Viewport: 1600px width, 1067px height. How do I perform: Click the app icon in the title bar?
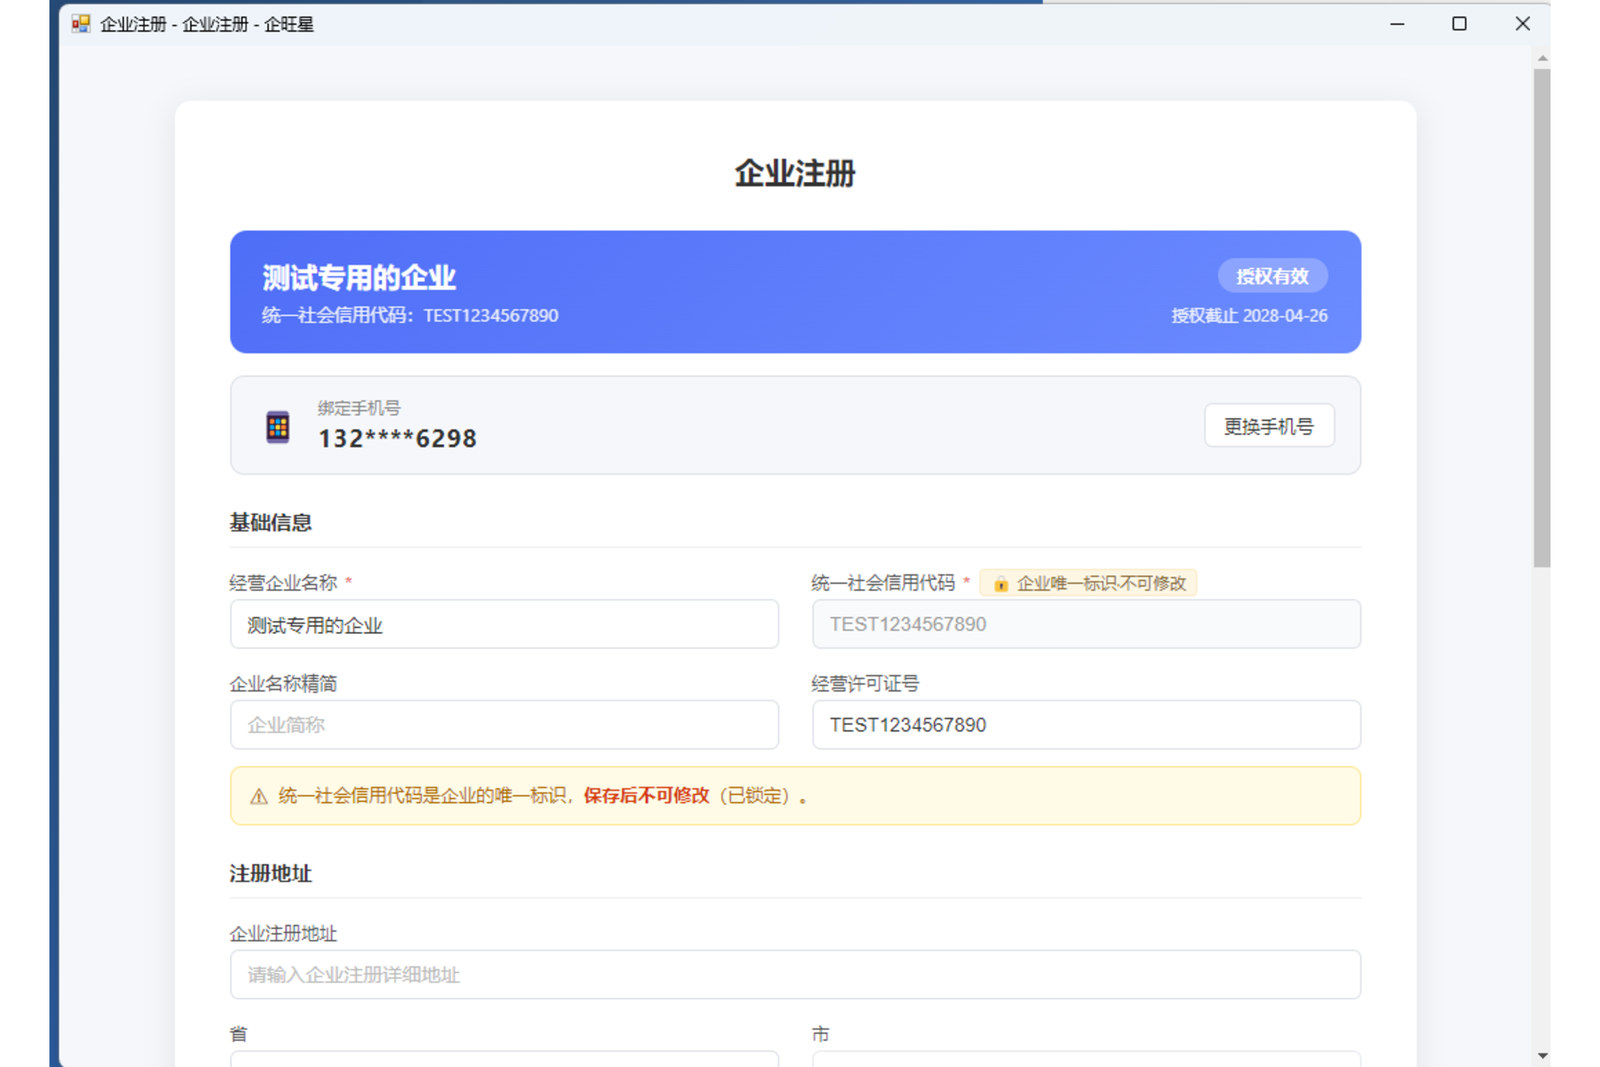click(81, 24)
